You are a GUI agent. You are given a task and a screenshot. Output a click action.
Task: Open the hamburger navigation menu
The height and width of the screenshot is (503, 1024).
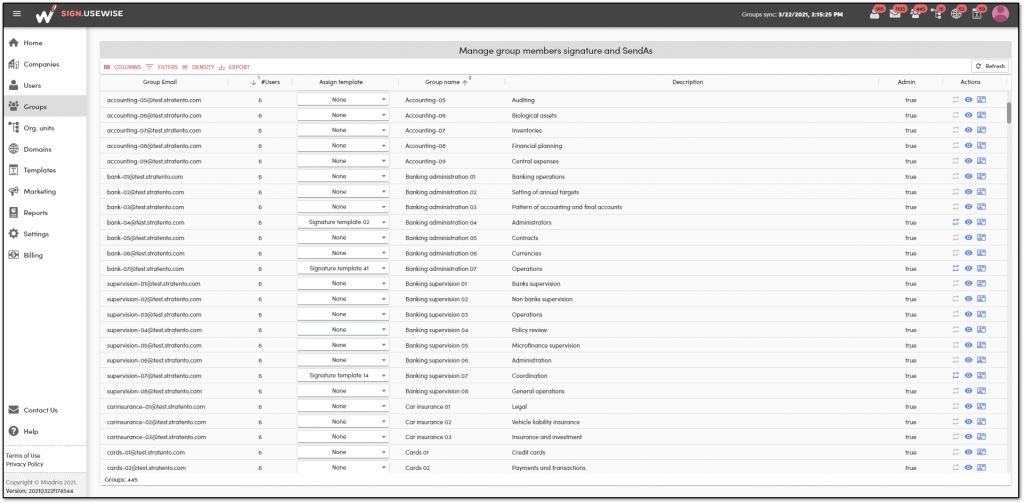pos(17,14)
